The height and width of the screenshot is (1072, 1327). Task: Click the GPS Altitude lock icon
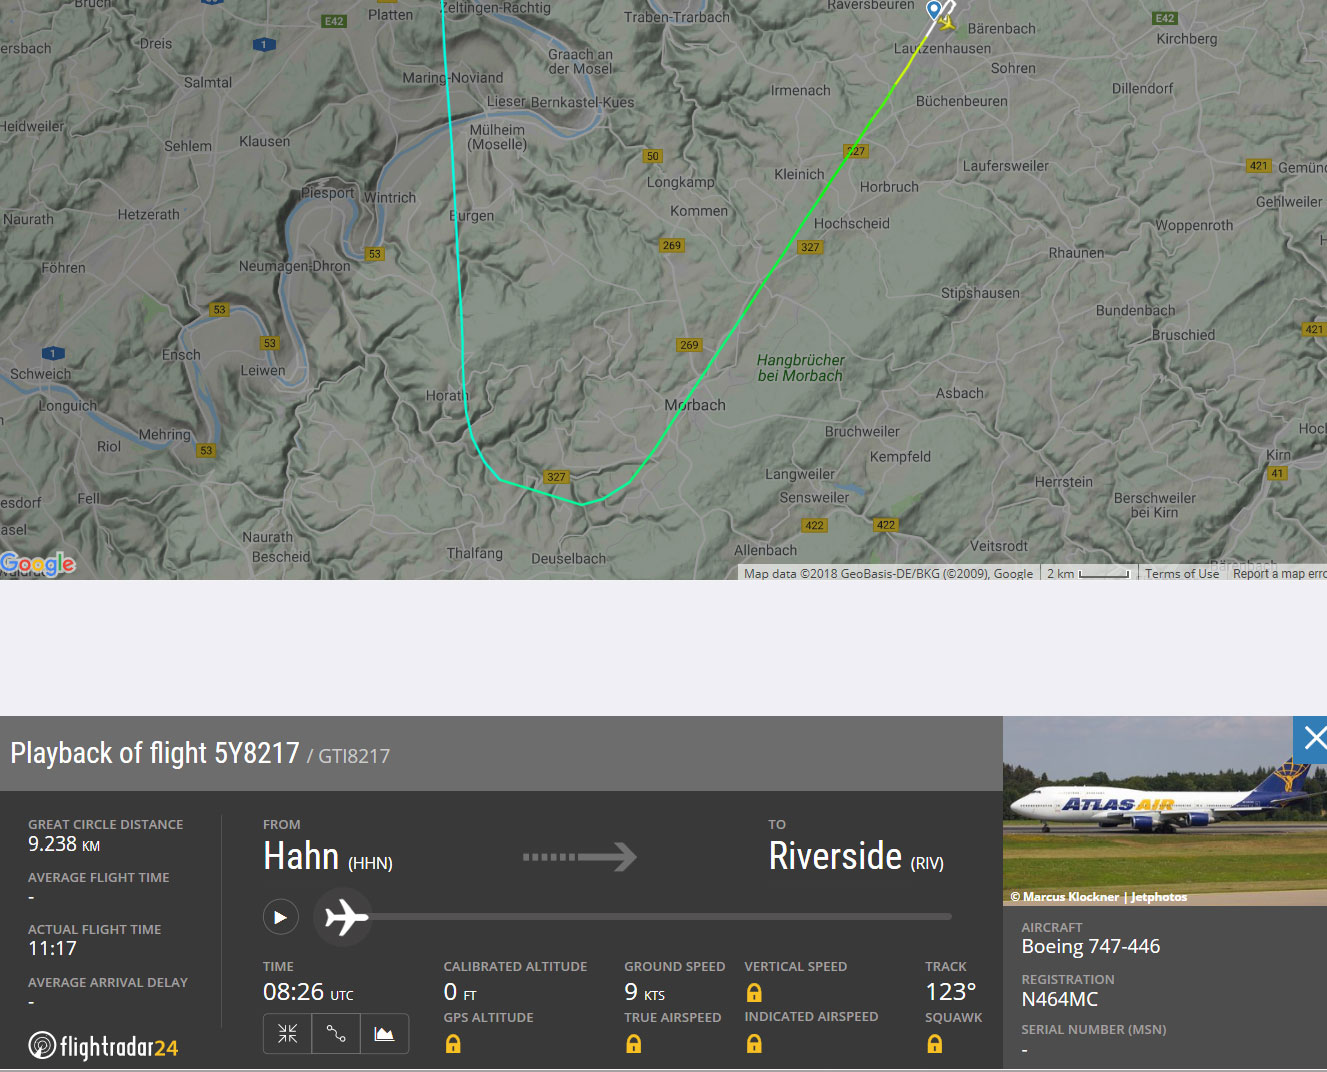tap(453, 1044)
